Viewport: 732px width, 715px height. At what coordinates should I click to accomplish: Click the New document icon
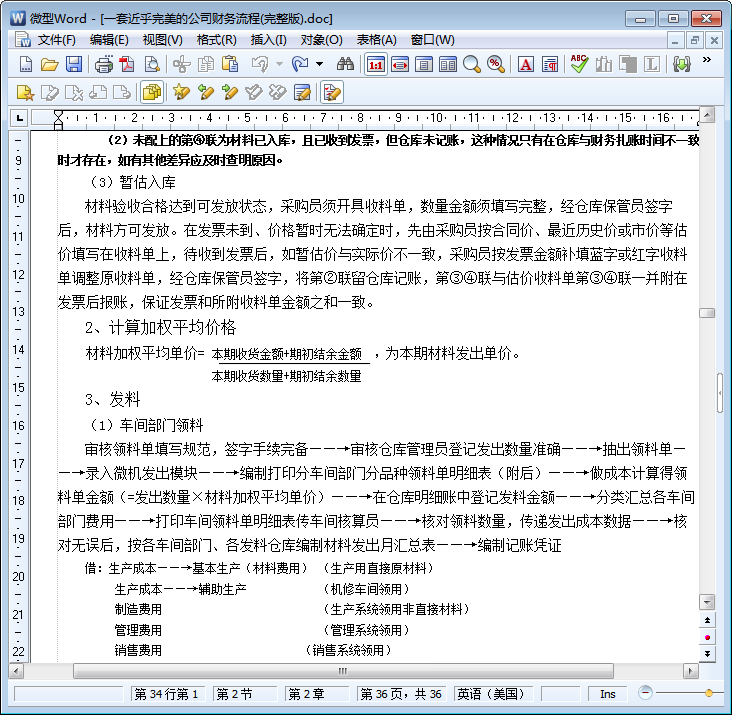[26, 64]
